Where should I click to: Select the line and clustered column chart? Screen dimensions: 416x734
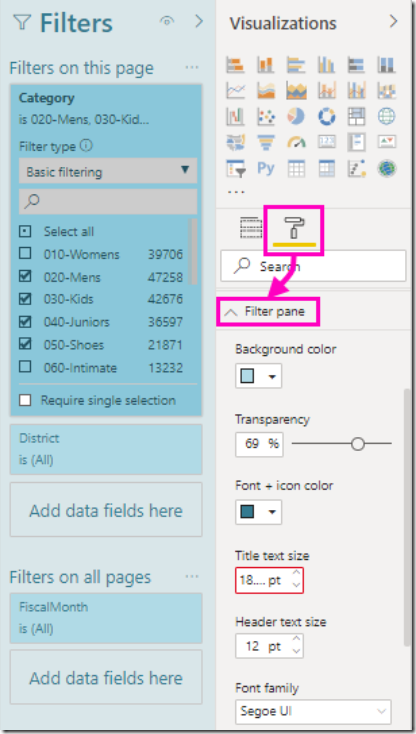(356, 90)
